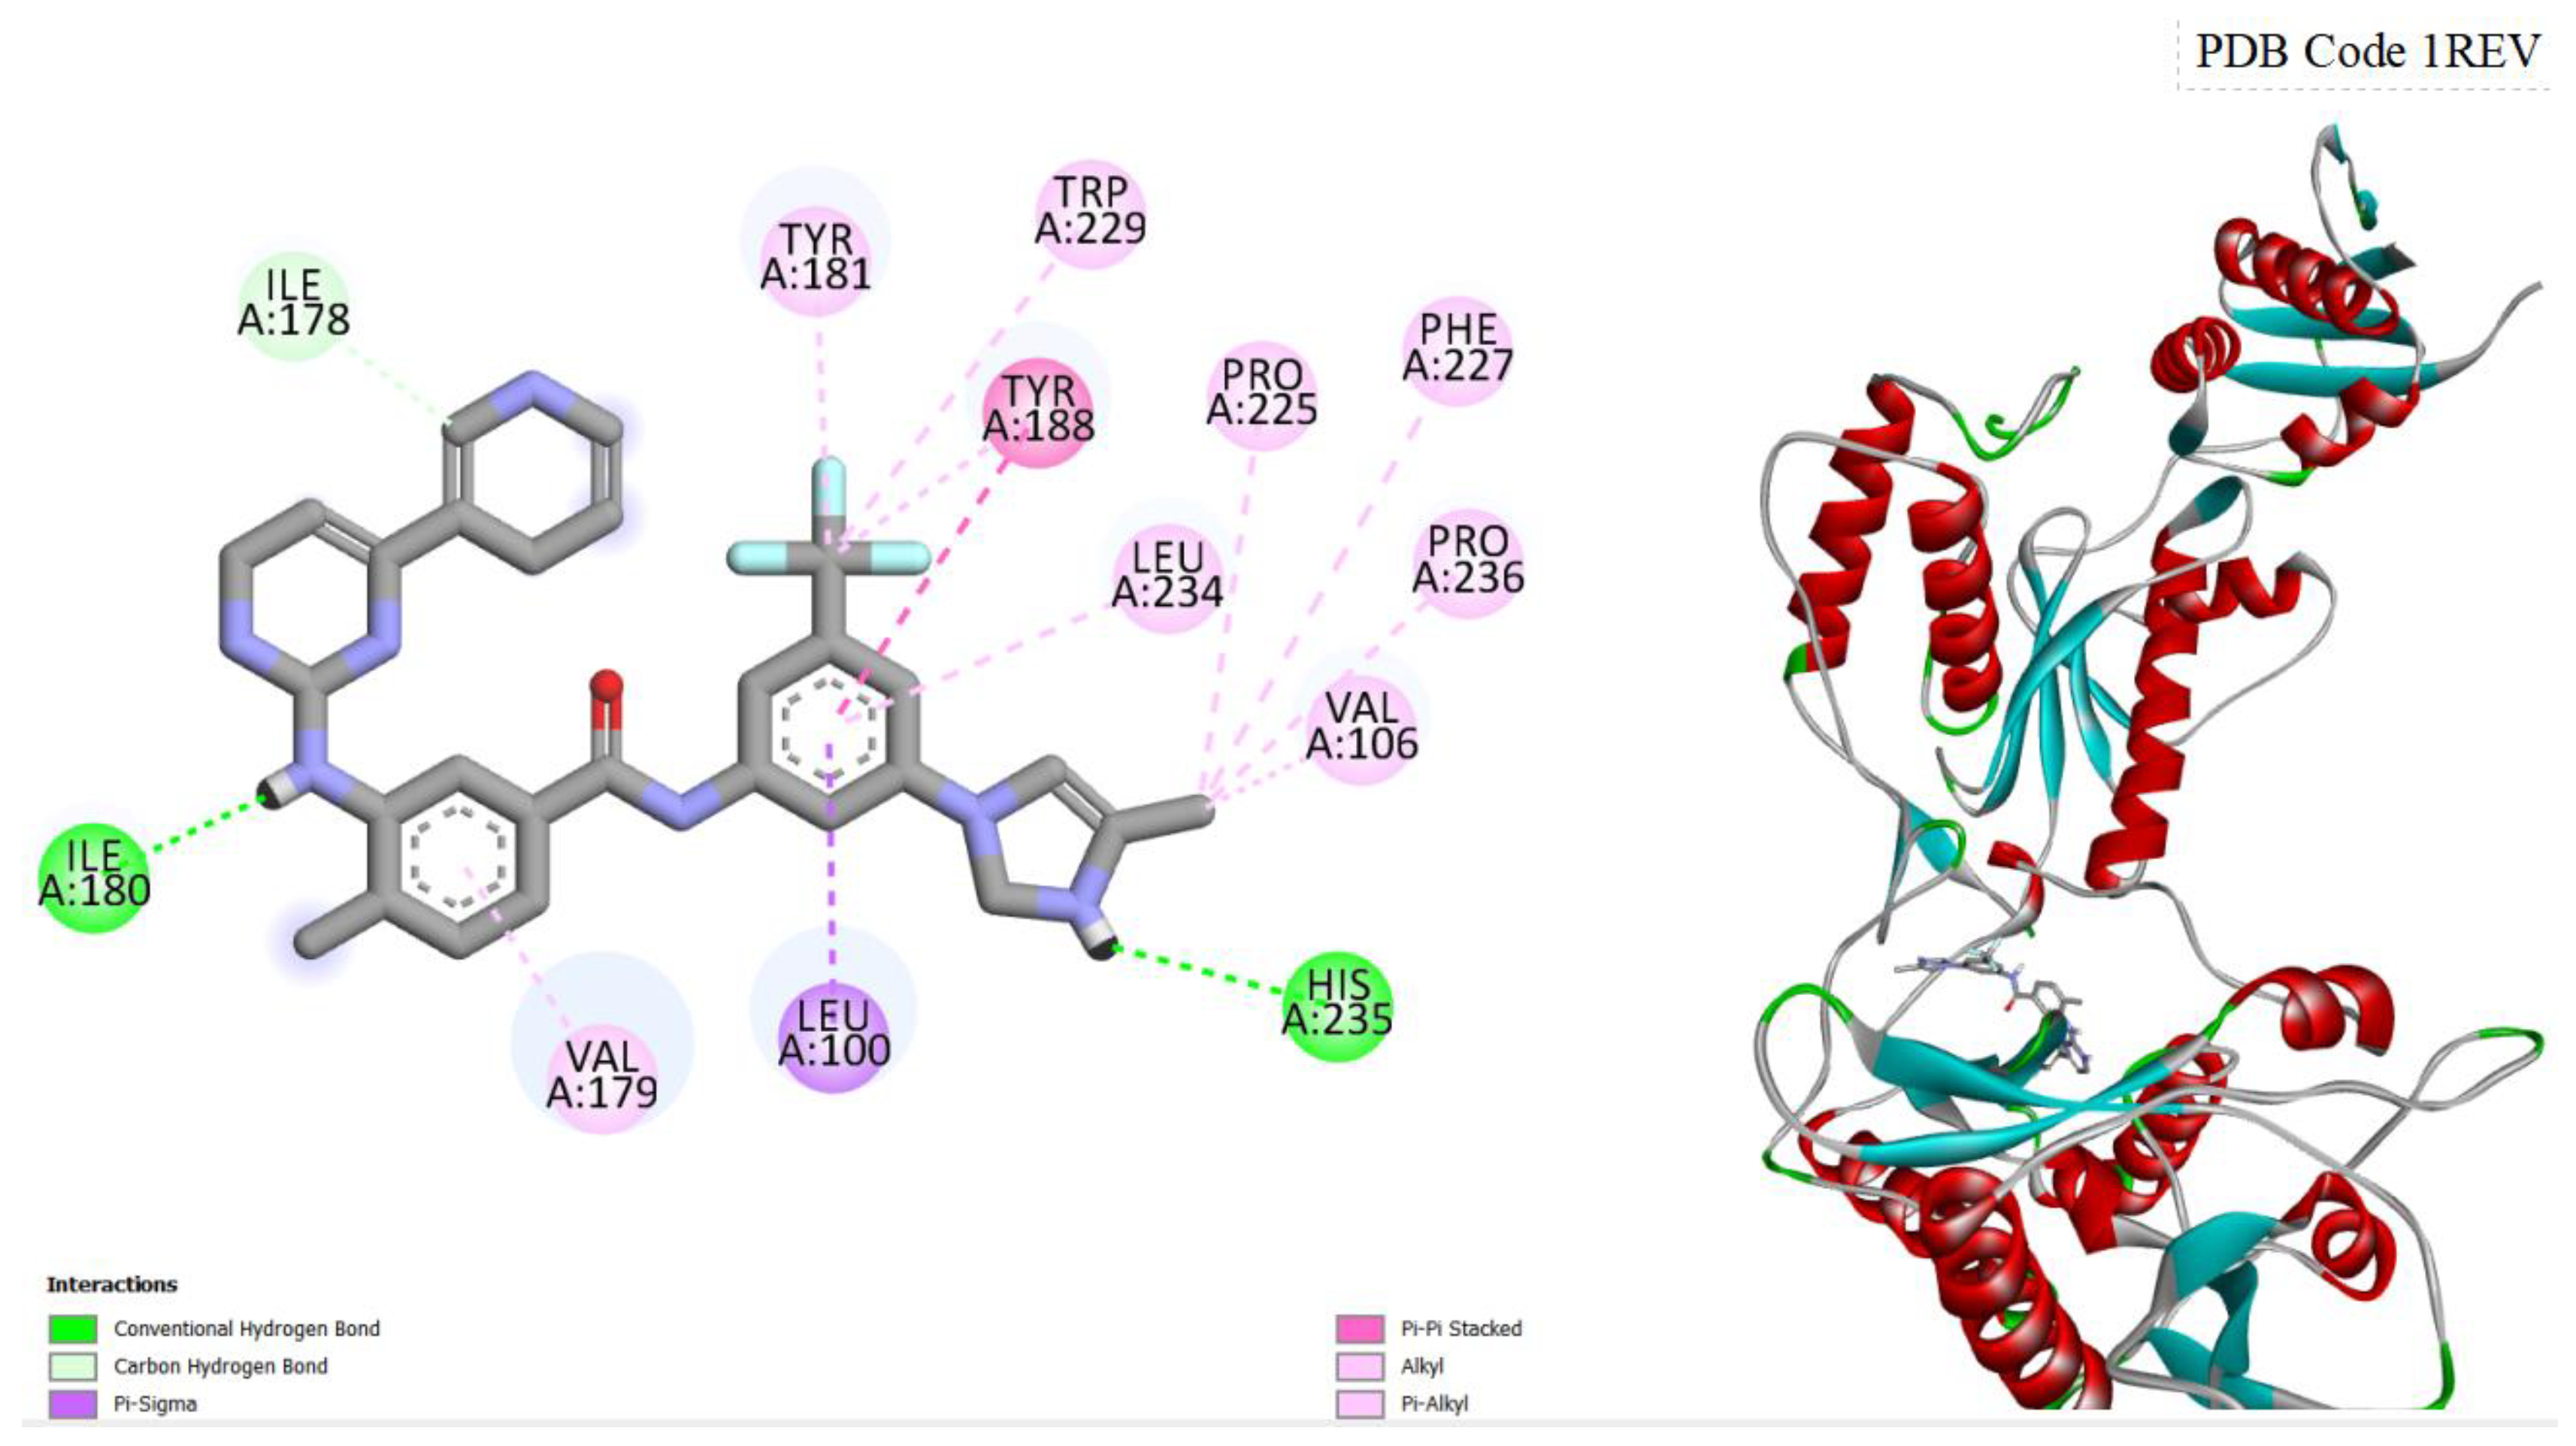
Task: Click the Interactions legend heading
Action: click(112, 1285)
